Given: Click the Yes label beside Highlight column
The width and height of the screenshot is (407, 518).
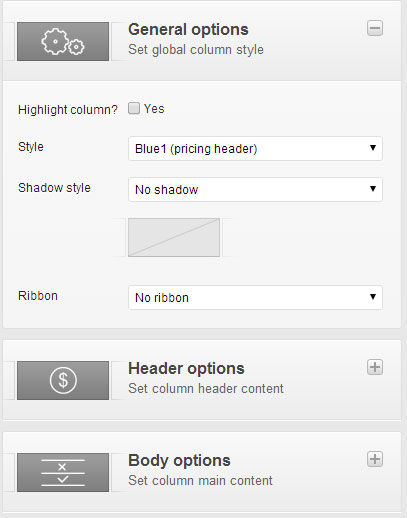Looking at the screenshot, I should (x=154, y=109).
